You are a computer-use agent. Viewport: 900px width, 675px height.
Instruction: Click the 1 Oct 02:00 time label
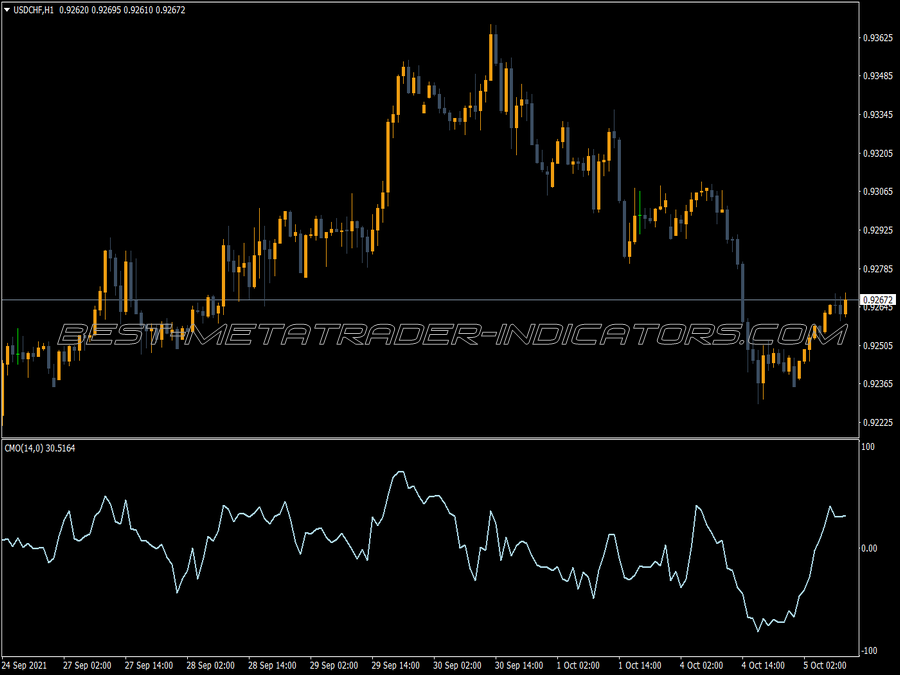(x=578, y=665)
